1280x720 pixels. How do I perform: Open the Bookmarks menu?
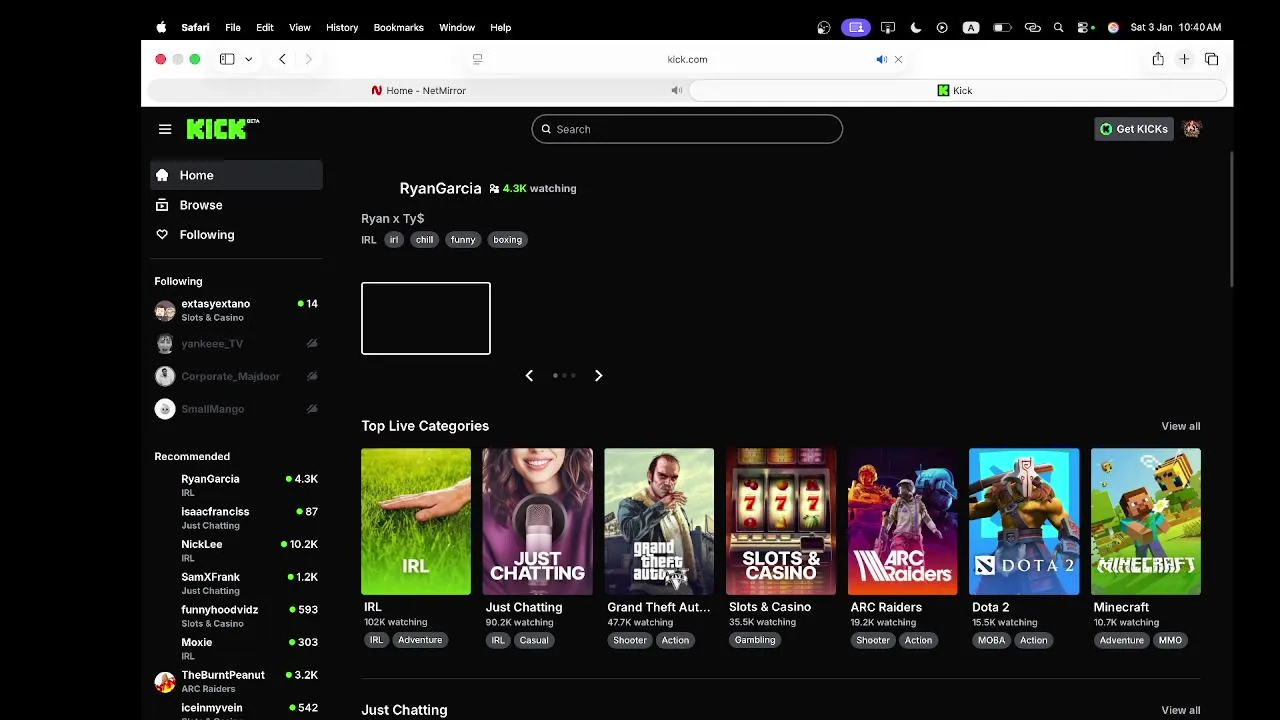point(398,27)
